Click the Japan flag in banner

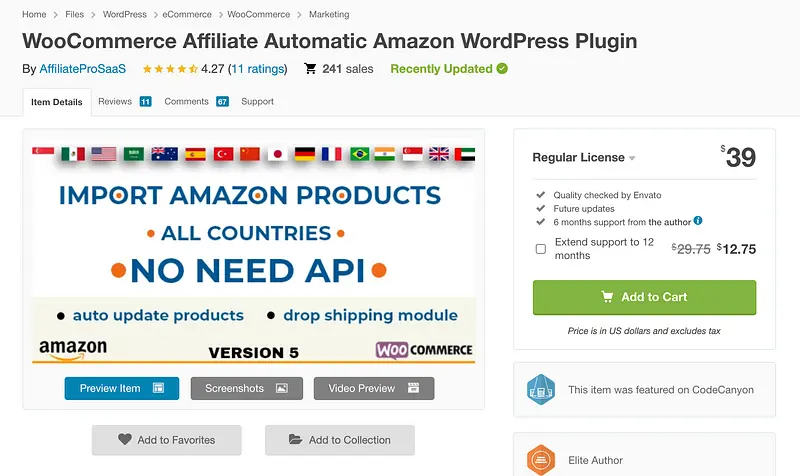pyautogui.click(x=278, y=154)
